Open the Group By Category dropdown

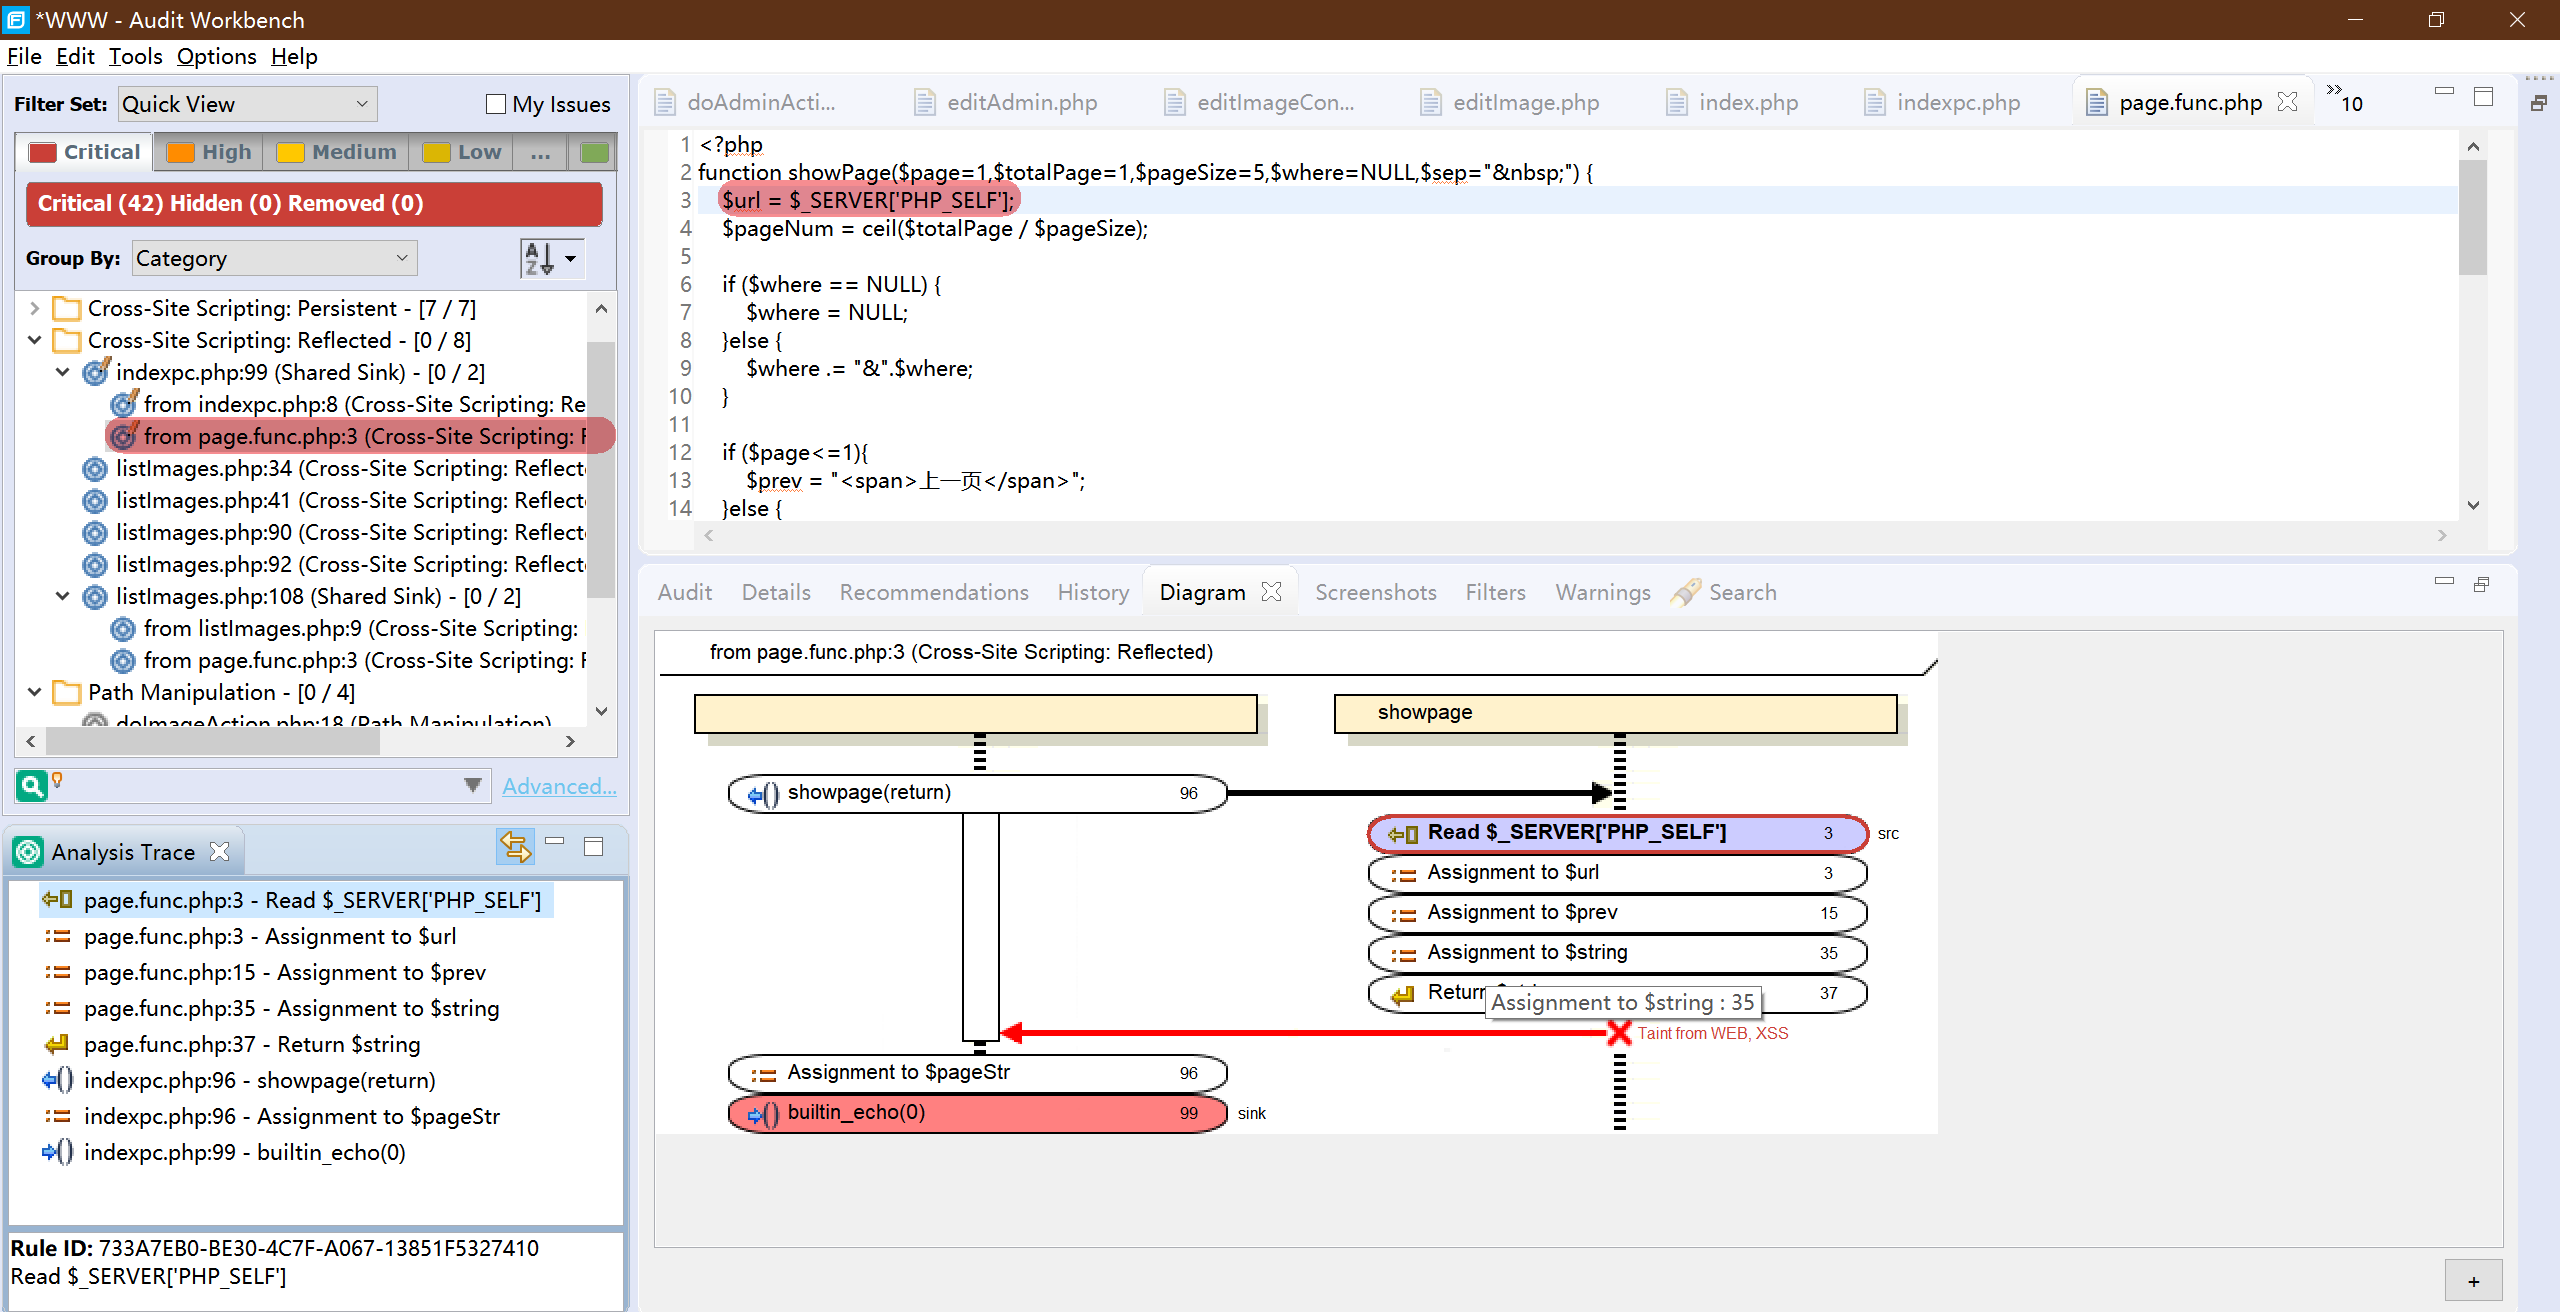click(x=273, y=259)
